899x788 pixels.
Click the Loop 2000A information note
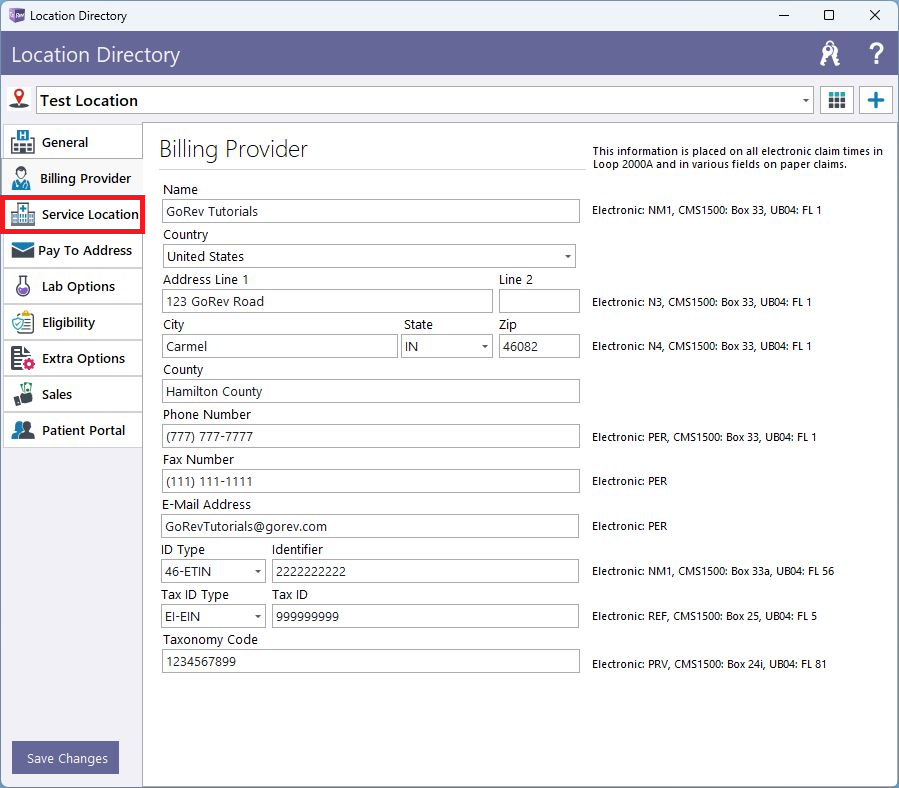tap(737, 157)
